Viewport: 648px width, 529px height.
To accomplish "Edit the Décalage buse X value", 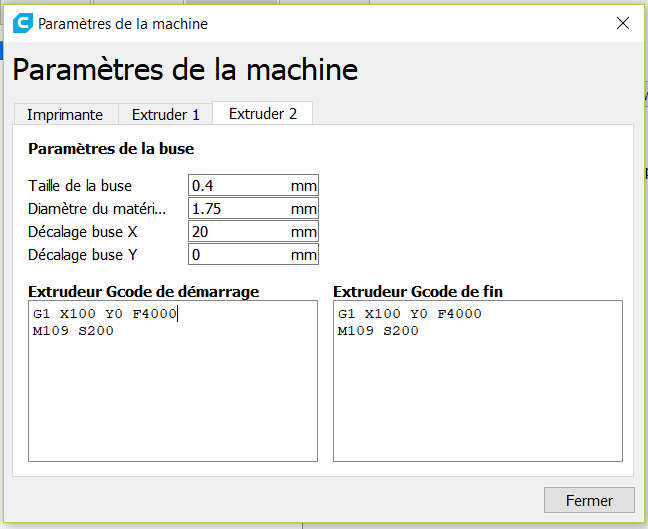I will pyautogui.click(x=240, y=232).
